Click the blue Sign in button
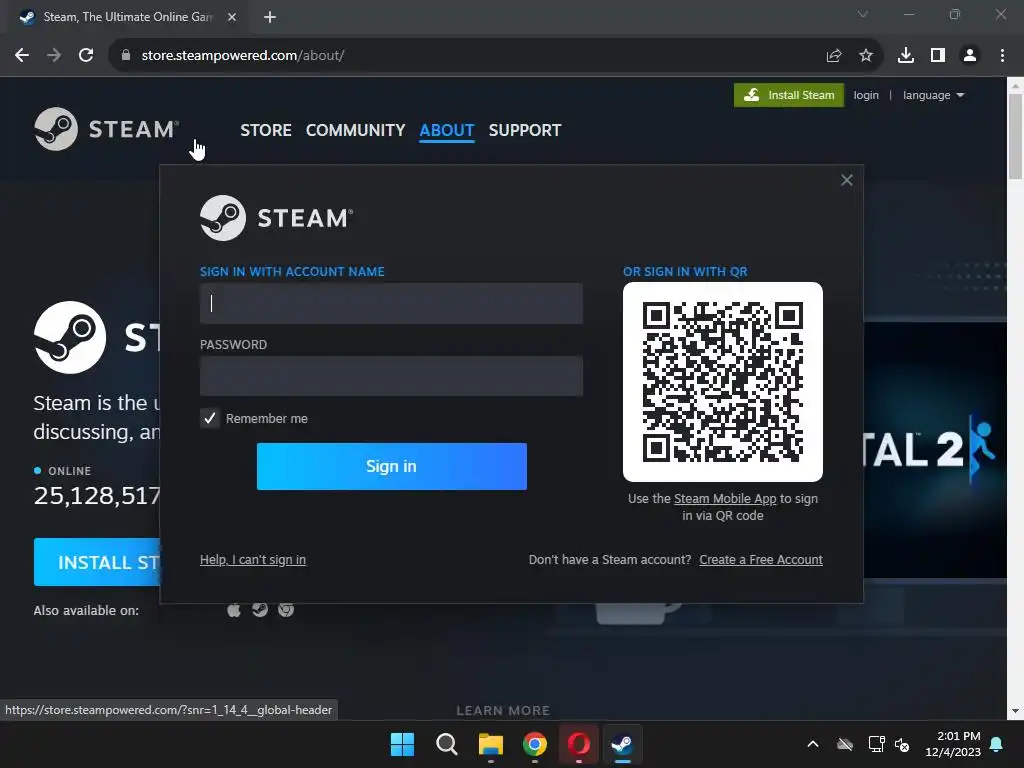The height and width of the screenshot is (768, 1024). point(392,466)
